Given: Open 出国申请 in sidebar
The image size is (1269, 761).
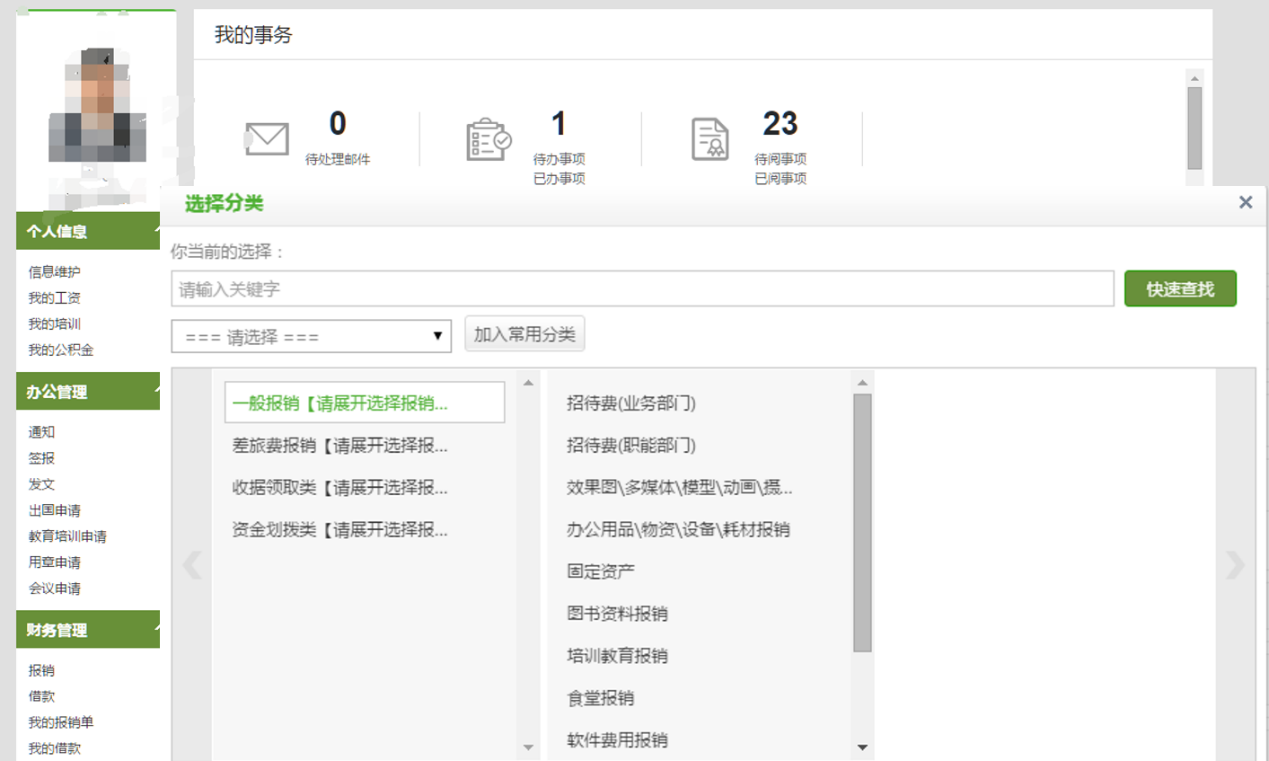Looking at the screenshot, I should pos(54,510).
